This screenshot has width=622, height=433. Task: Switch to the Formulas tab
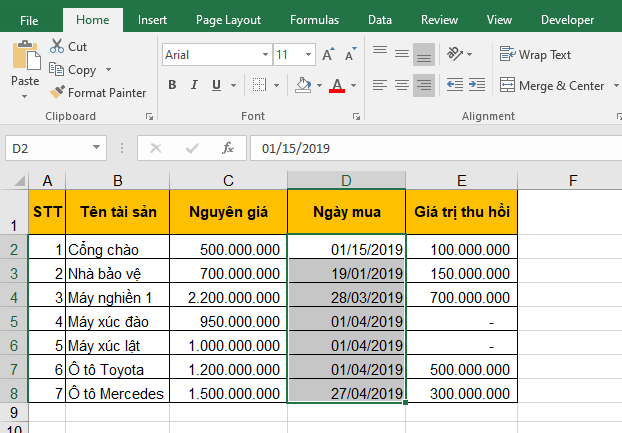[314, 20]
